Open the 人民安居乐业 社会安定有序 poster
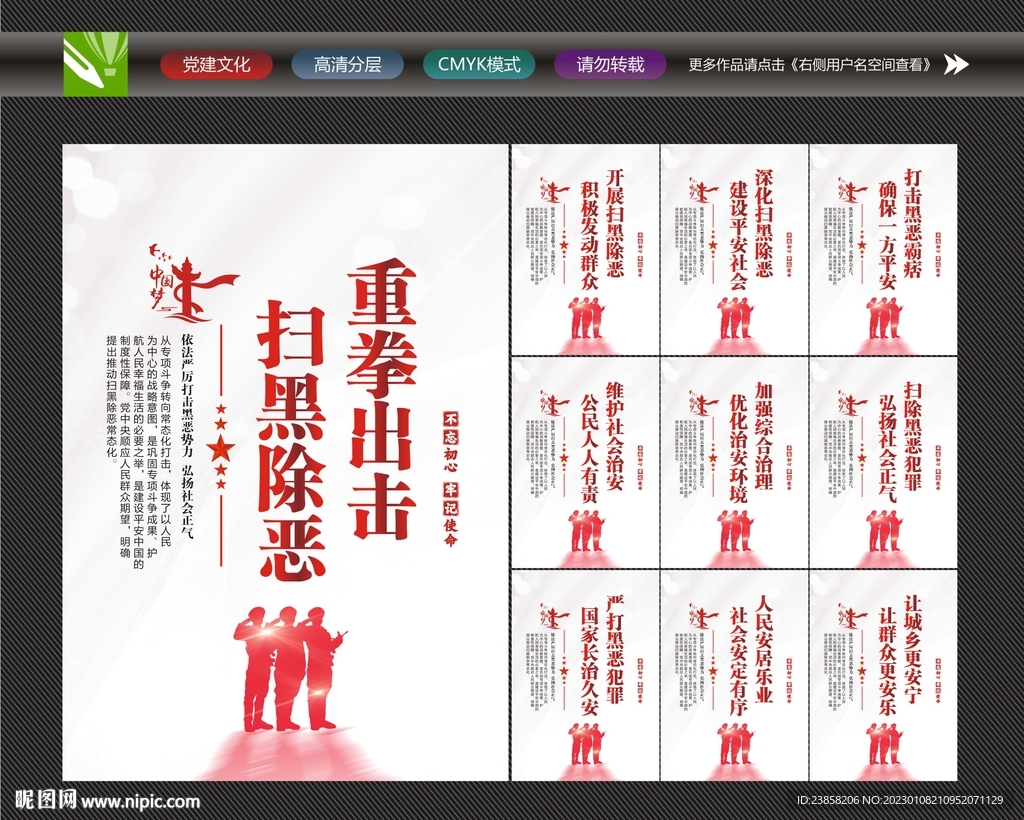 (x=735, y=676)
